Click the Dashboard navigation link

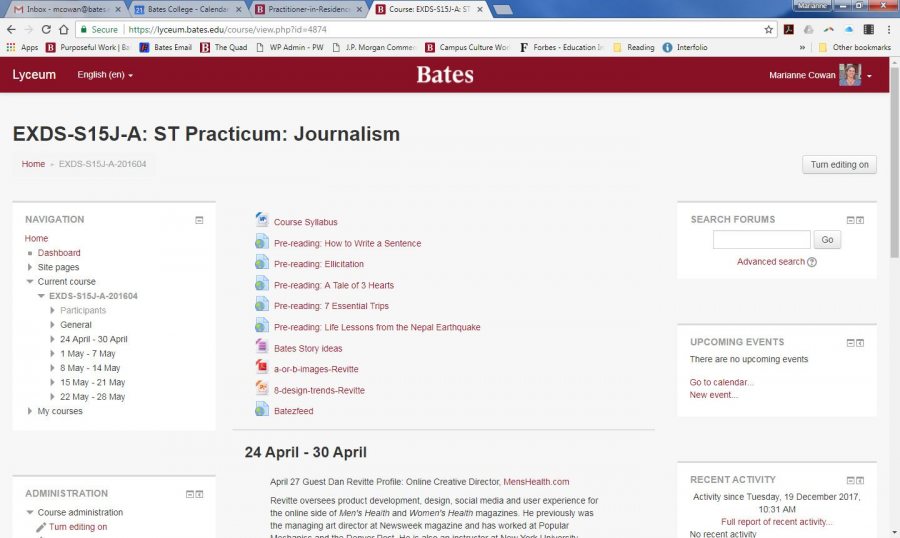click(x=59, y=253)
